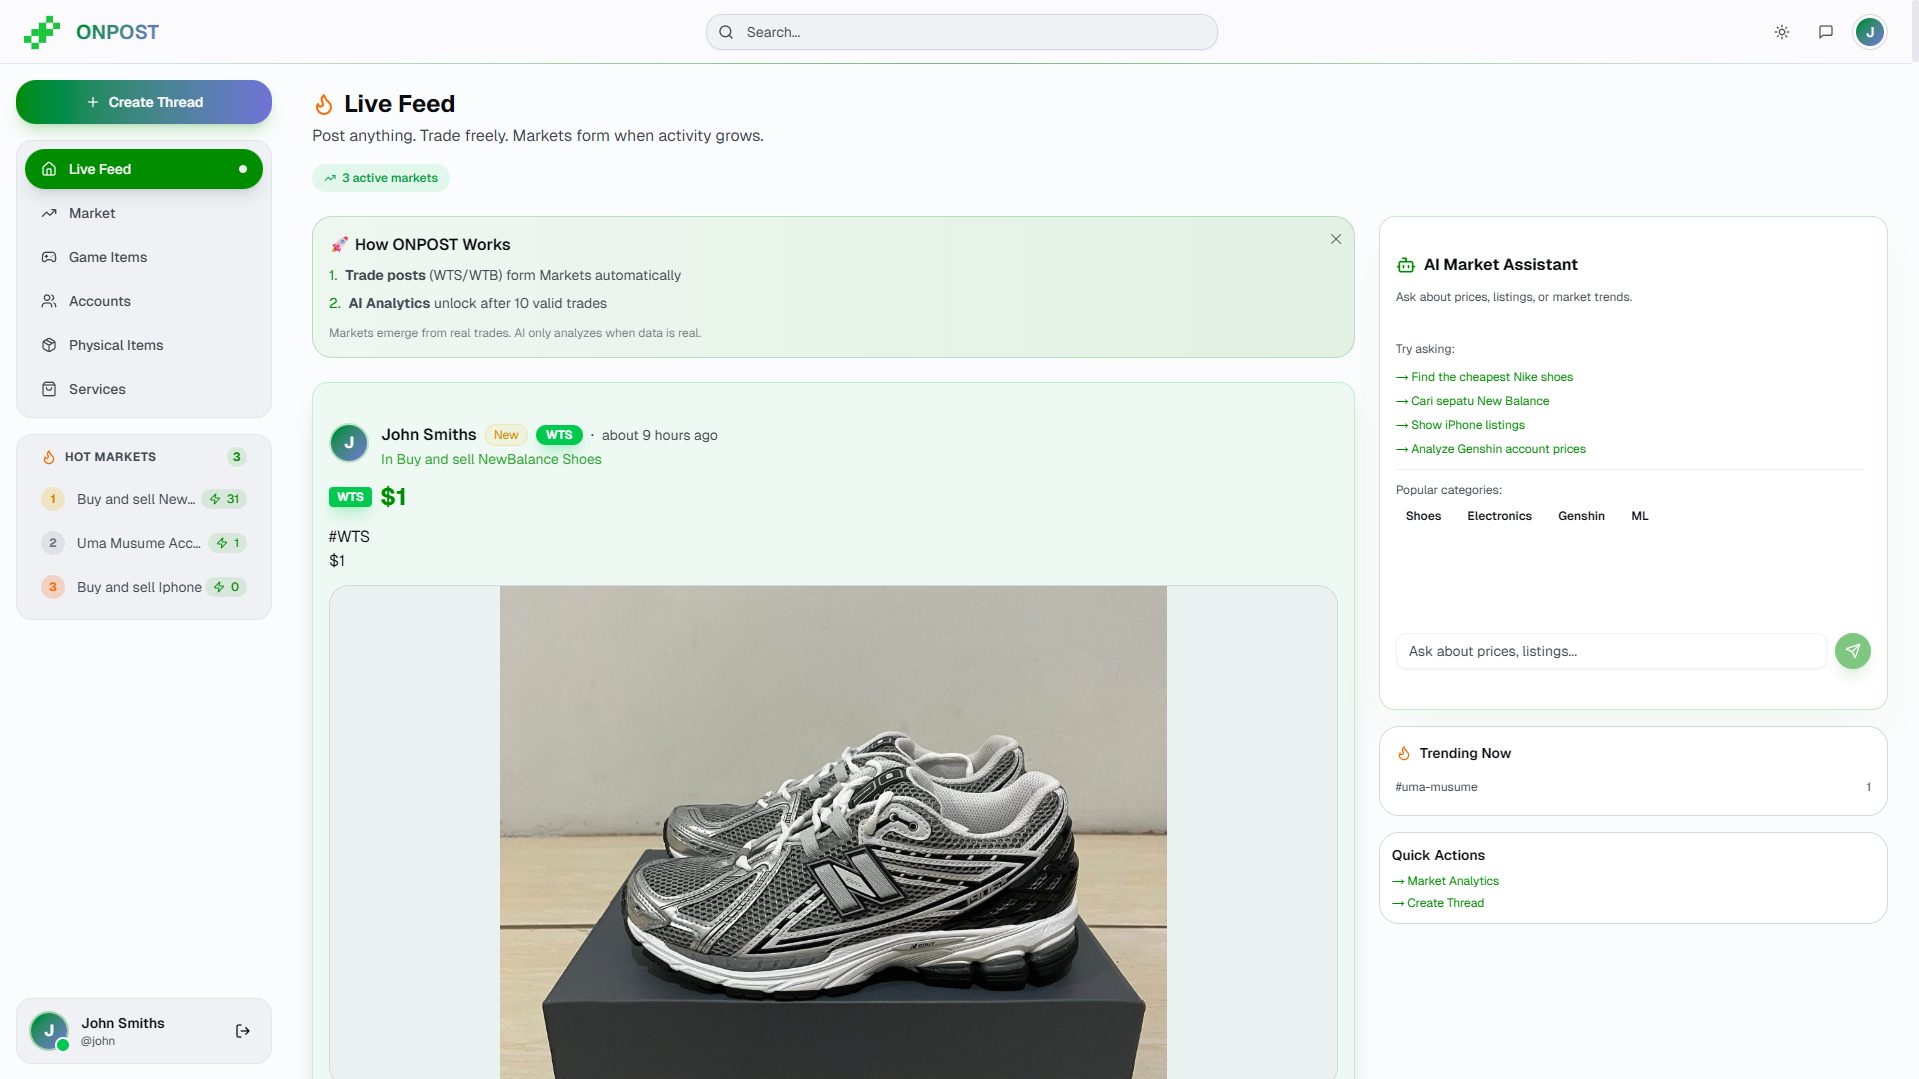Open the Market sidebar item

[144, 213]
